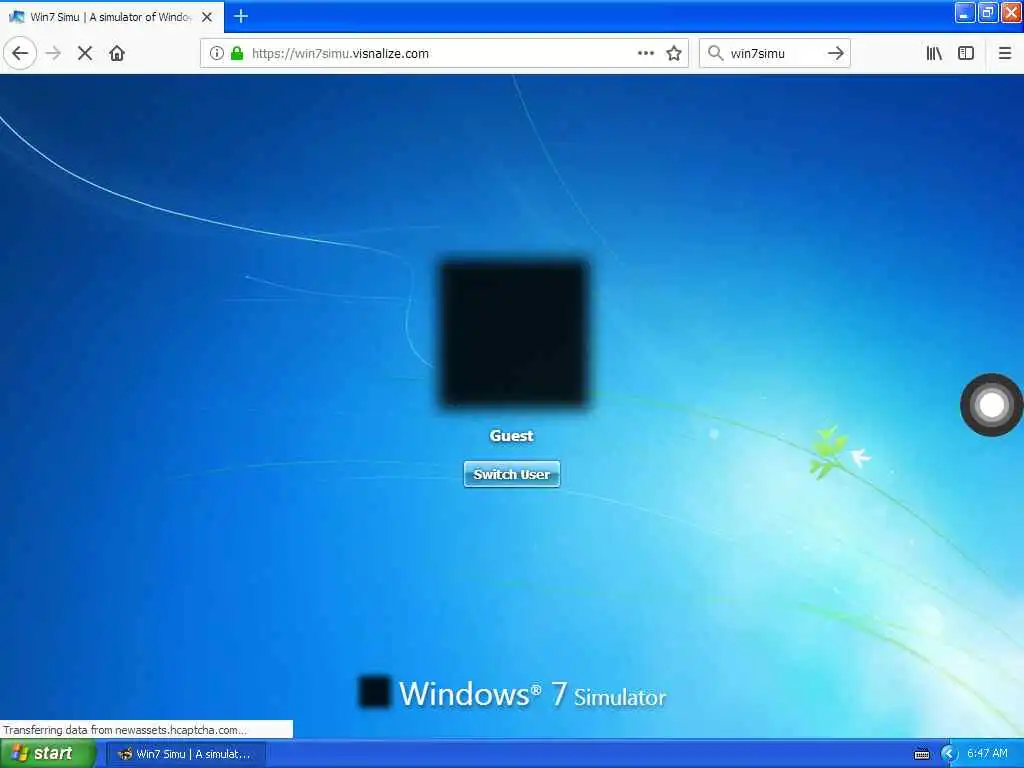Click the Switch User button
Viewport: 1024px width, 768px height.
[x=511, y=474]
